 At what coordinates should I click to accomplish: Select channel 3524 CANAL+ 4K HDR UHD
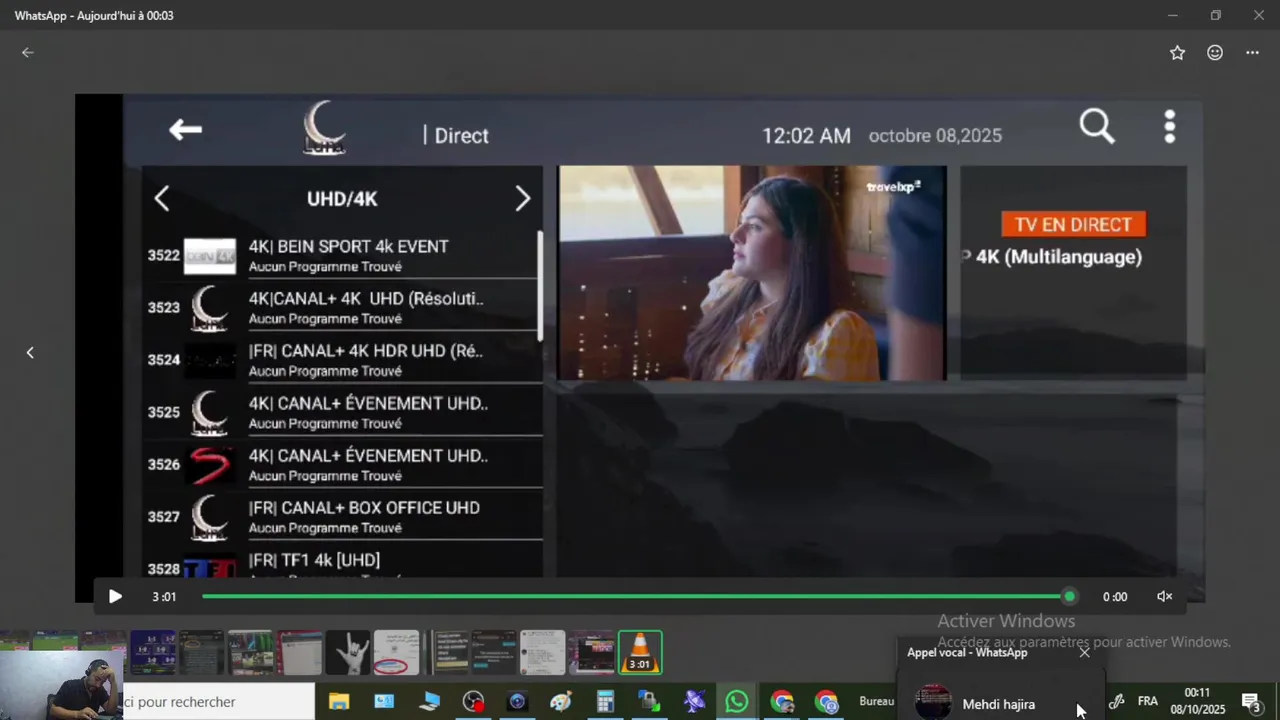343,359
